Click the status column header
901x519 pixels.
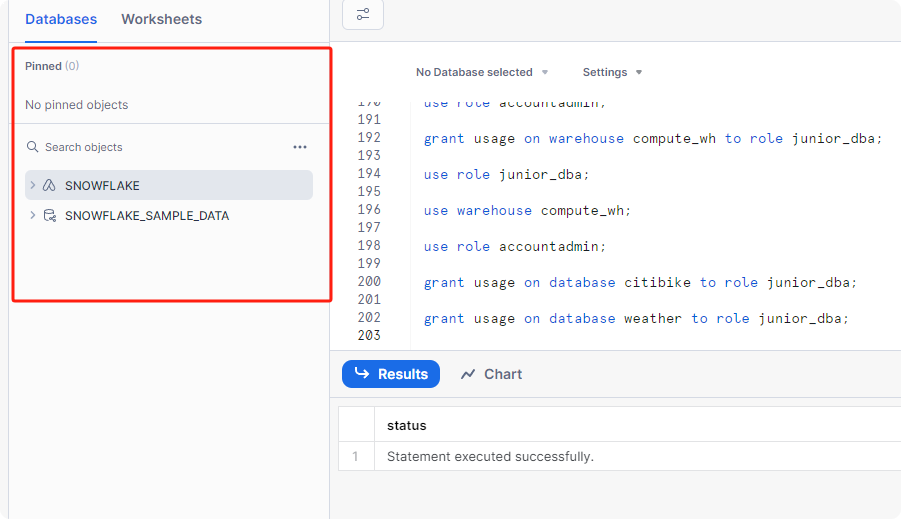pos(407,425)
